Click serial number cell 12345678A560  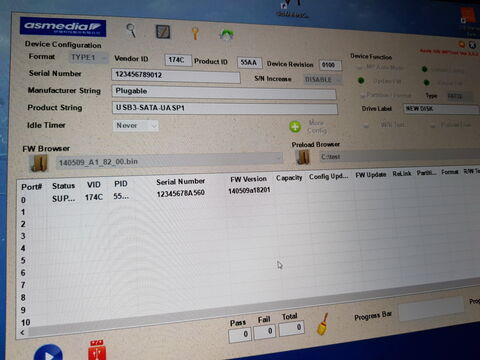click(181, 193)
